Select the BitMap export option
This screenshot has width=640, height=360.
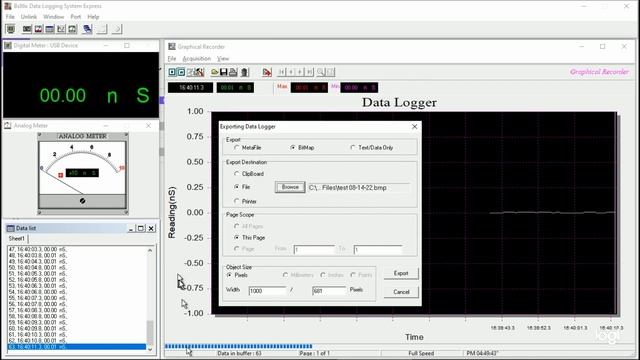pyautogui.click(x=302, y=148)
